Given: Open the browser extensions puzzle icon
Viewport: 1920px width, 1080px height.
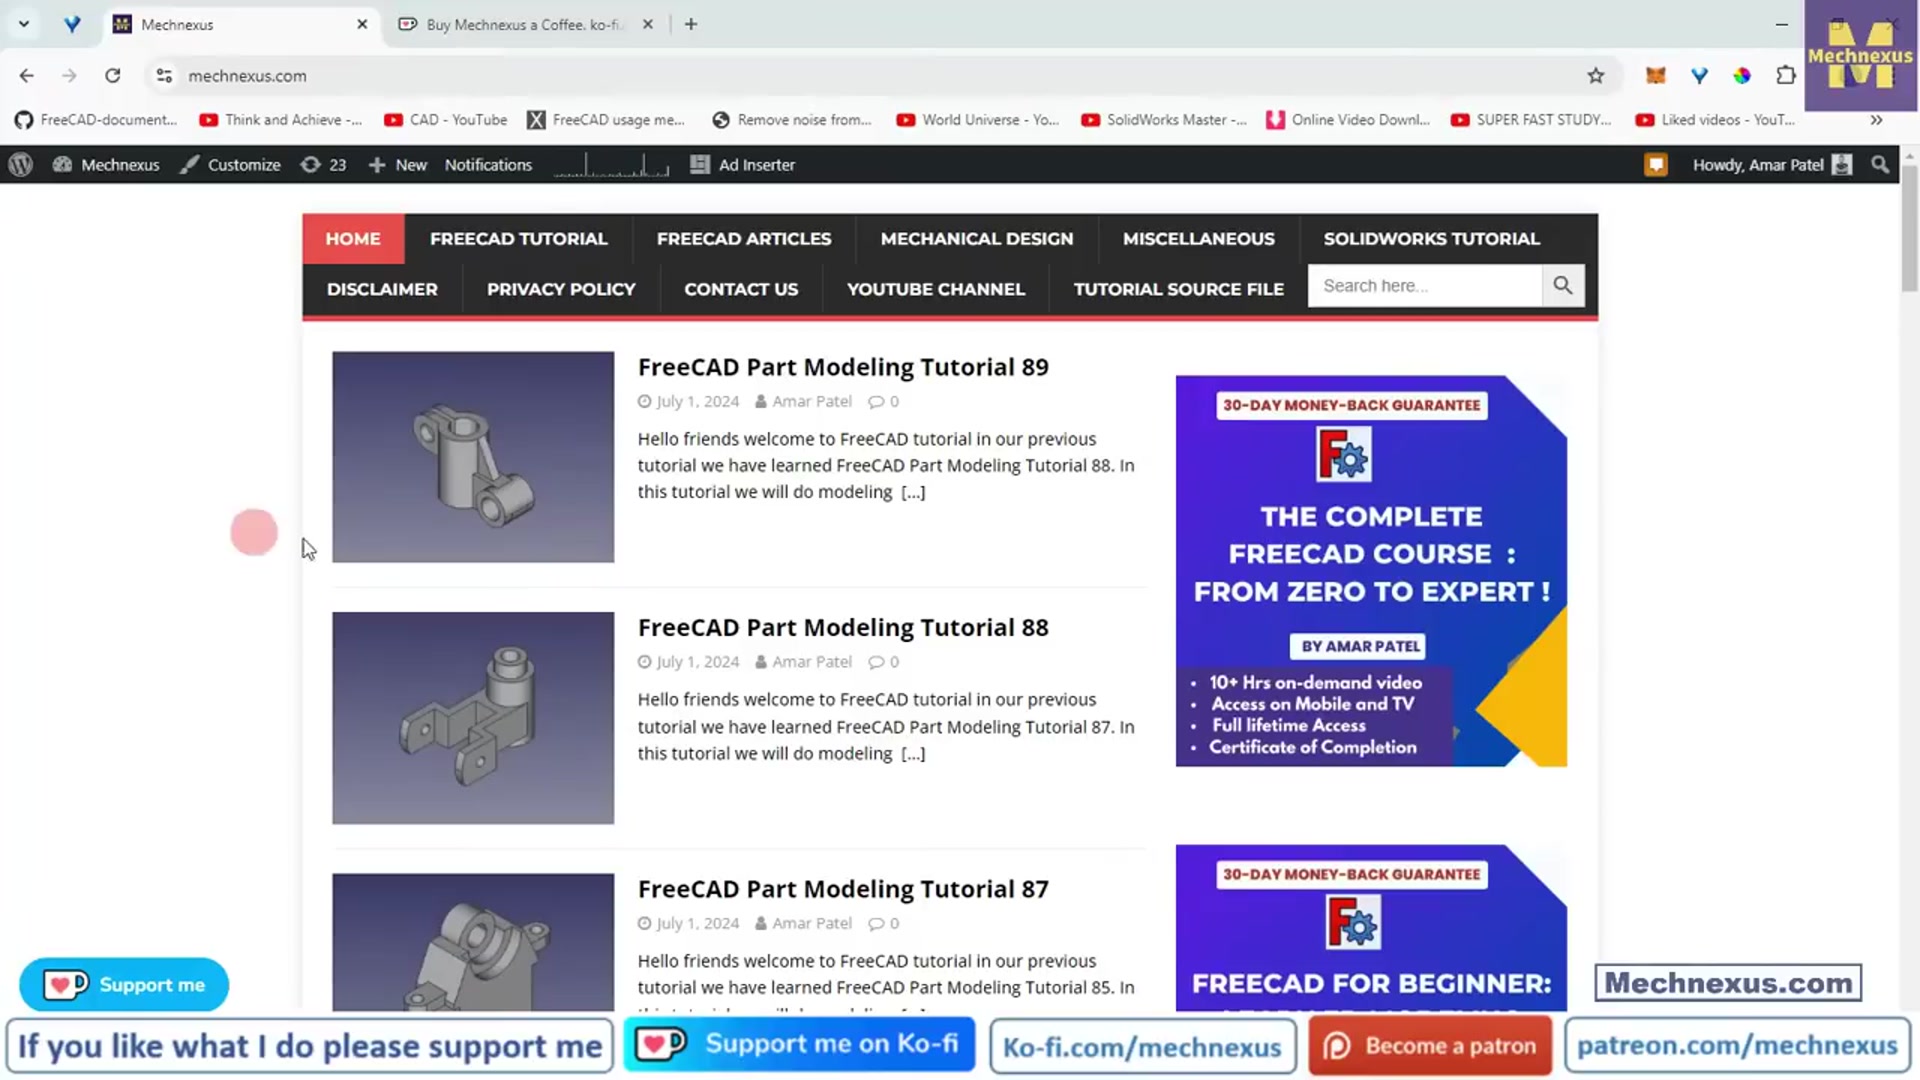Looking at the screenshot, I should [1786, 76].
